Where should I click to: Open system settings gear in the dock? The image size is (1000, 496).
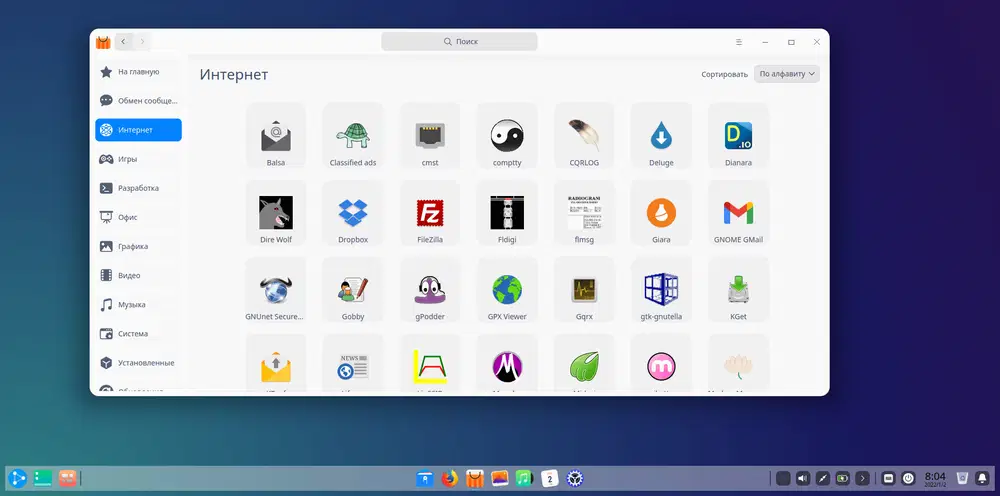pyautogui.click(x=575, y=478)
